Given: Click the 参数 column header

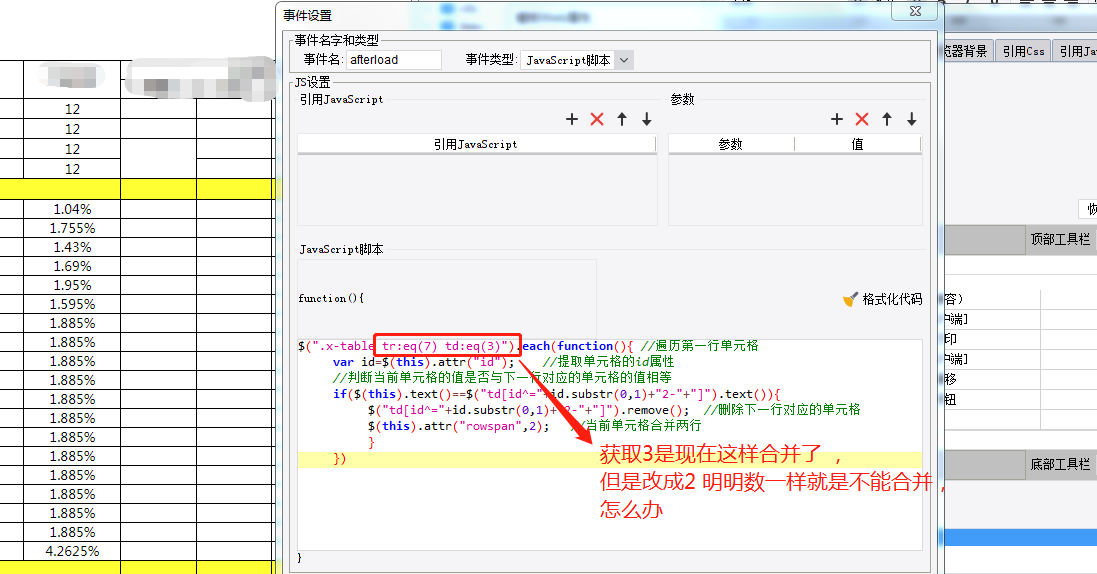Looking at the screenshot, I should pyautogui.click(x=731, y=144).
